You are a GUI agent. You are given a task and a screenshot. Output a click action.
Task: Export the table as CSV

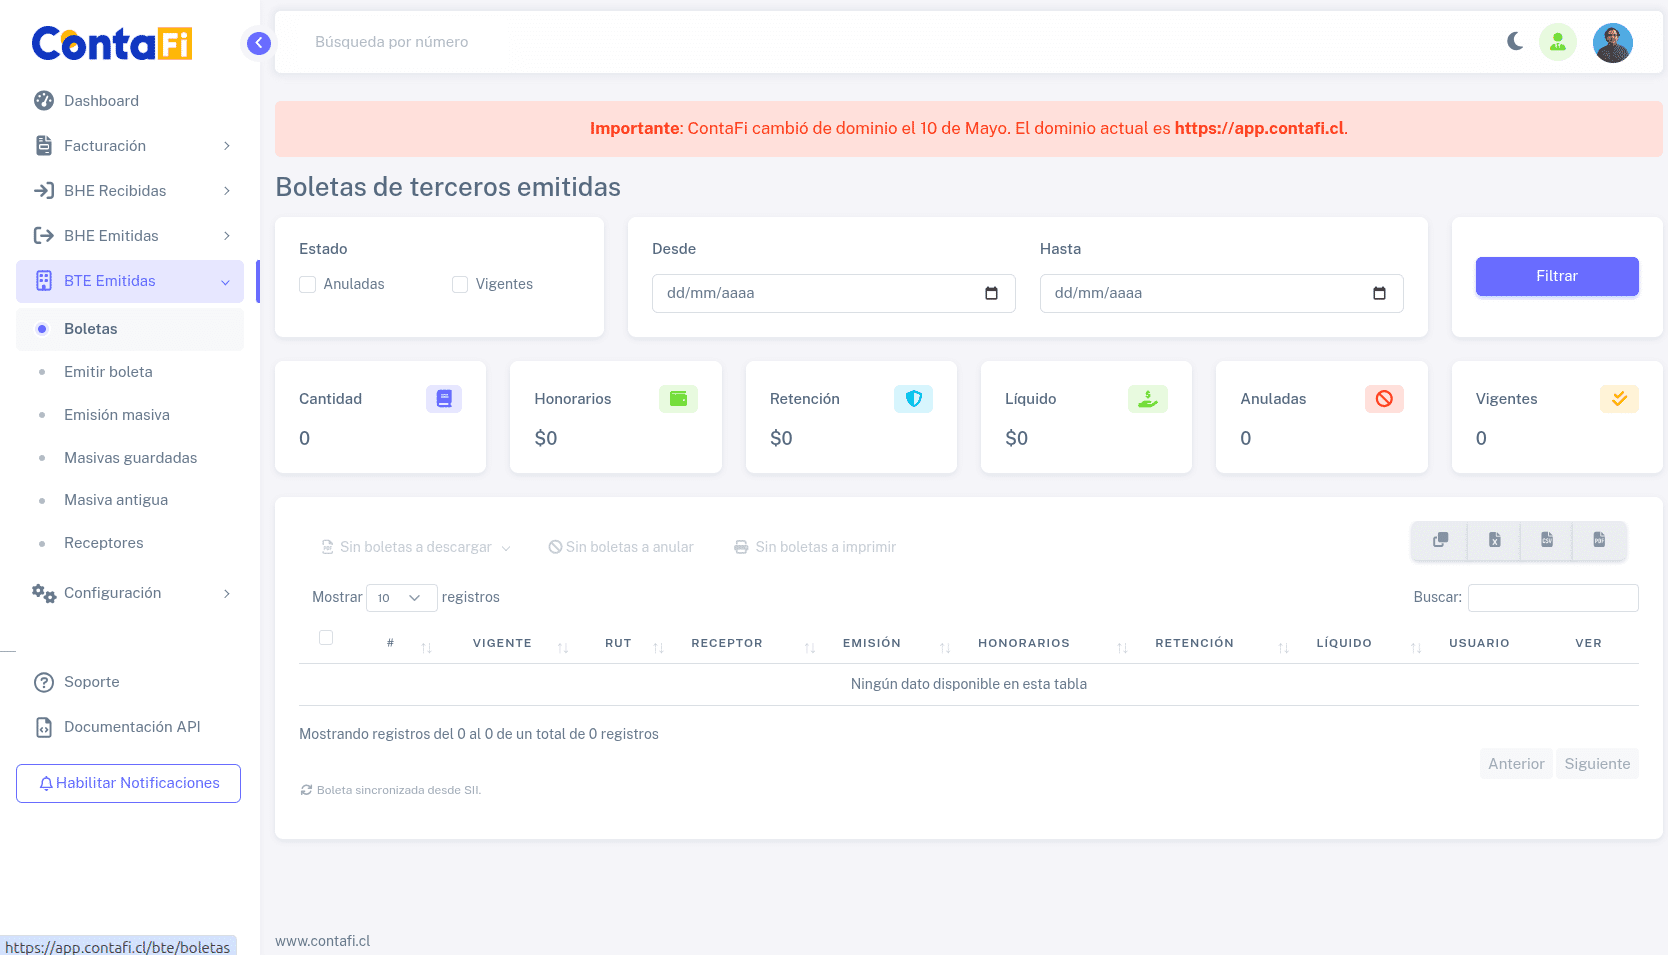[x=1546, y=540]
